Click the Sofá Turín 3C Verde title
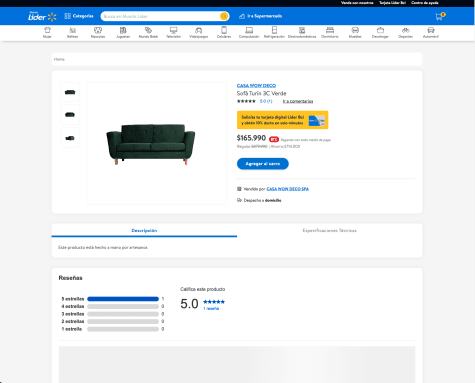Viewport: 475px width, 383px height. pyautogui.click(x=261, y=93)
